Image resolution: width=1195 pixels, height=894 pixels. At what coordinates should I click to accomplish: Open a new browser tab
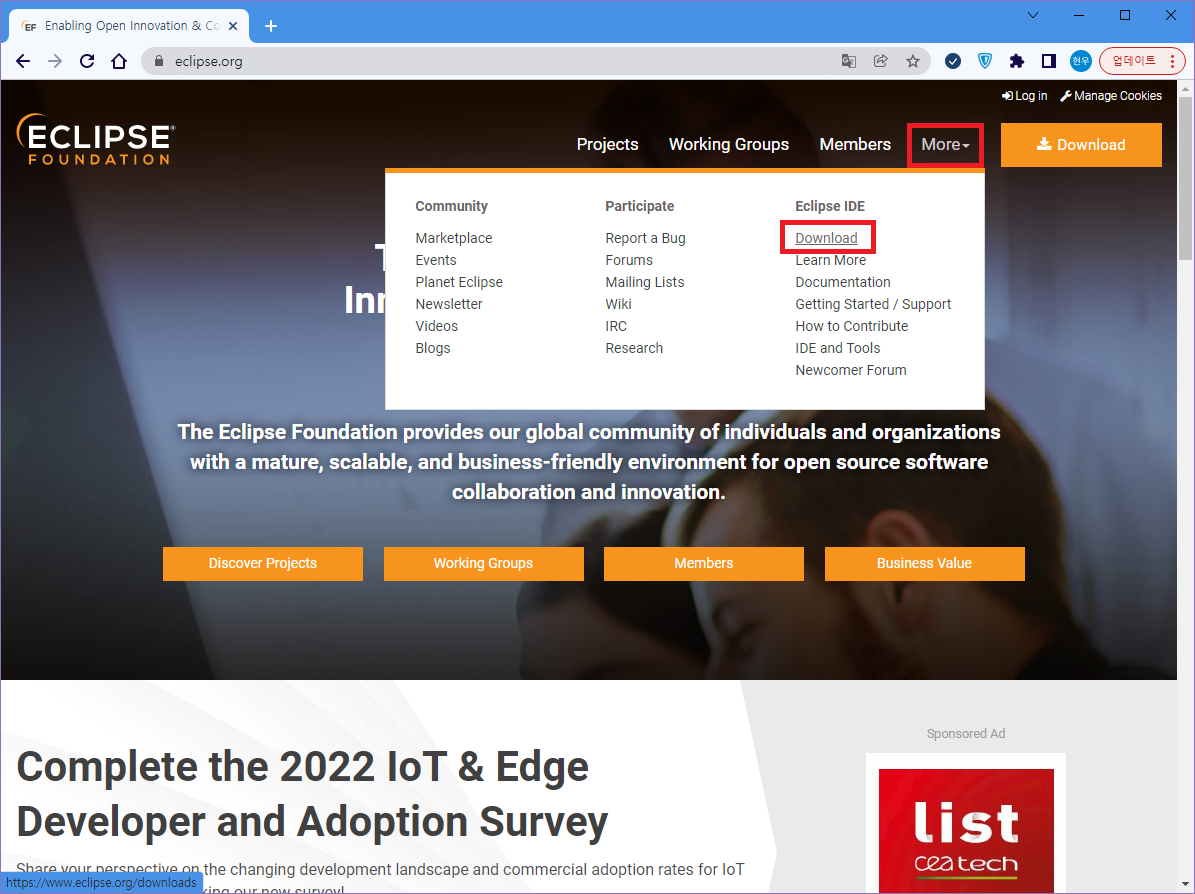(271, 26)
